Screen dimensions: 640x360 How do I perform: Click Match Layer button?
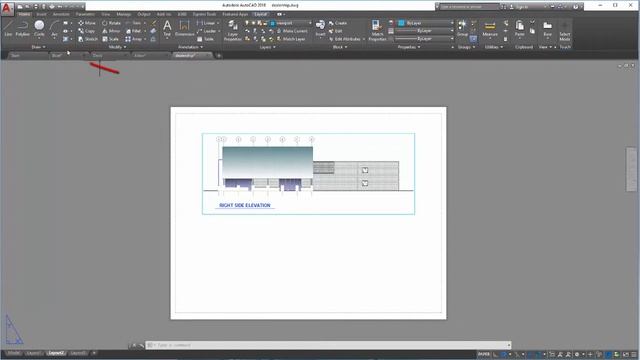coord(291,39)
